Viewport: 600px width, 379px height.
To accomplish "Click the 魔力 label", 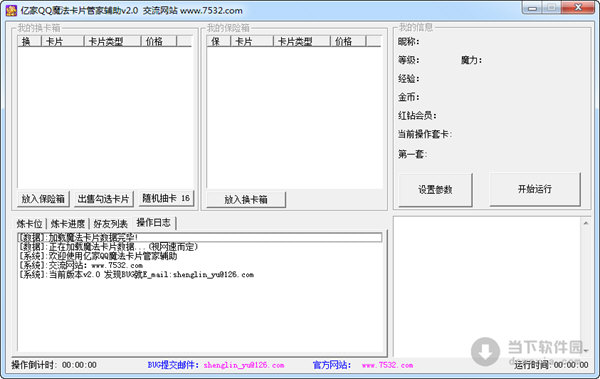I will click(x=471, y=60).
